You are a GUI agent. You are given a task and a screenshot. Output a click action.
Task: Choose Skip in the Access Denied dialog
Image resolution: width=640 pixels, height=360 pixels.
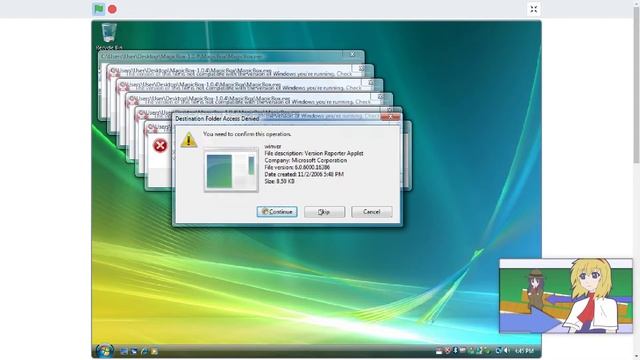click(324, 211)
